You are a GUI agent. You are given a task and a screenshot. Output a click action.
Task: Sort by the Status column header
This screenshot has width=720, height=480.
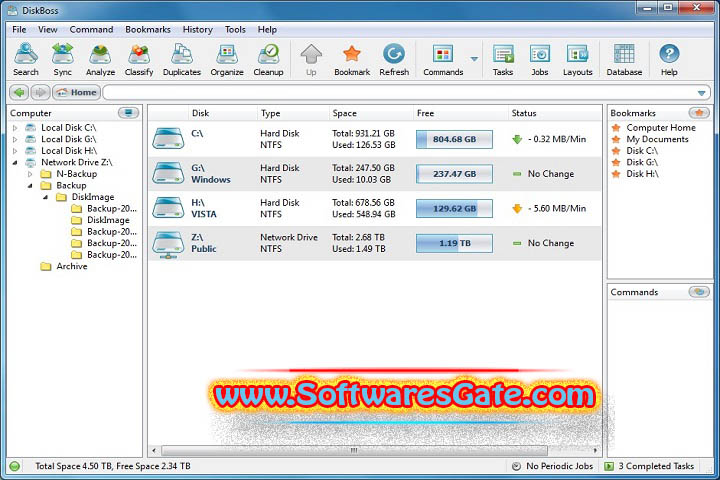coord(555,113)
